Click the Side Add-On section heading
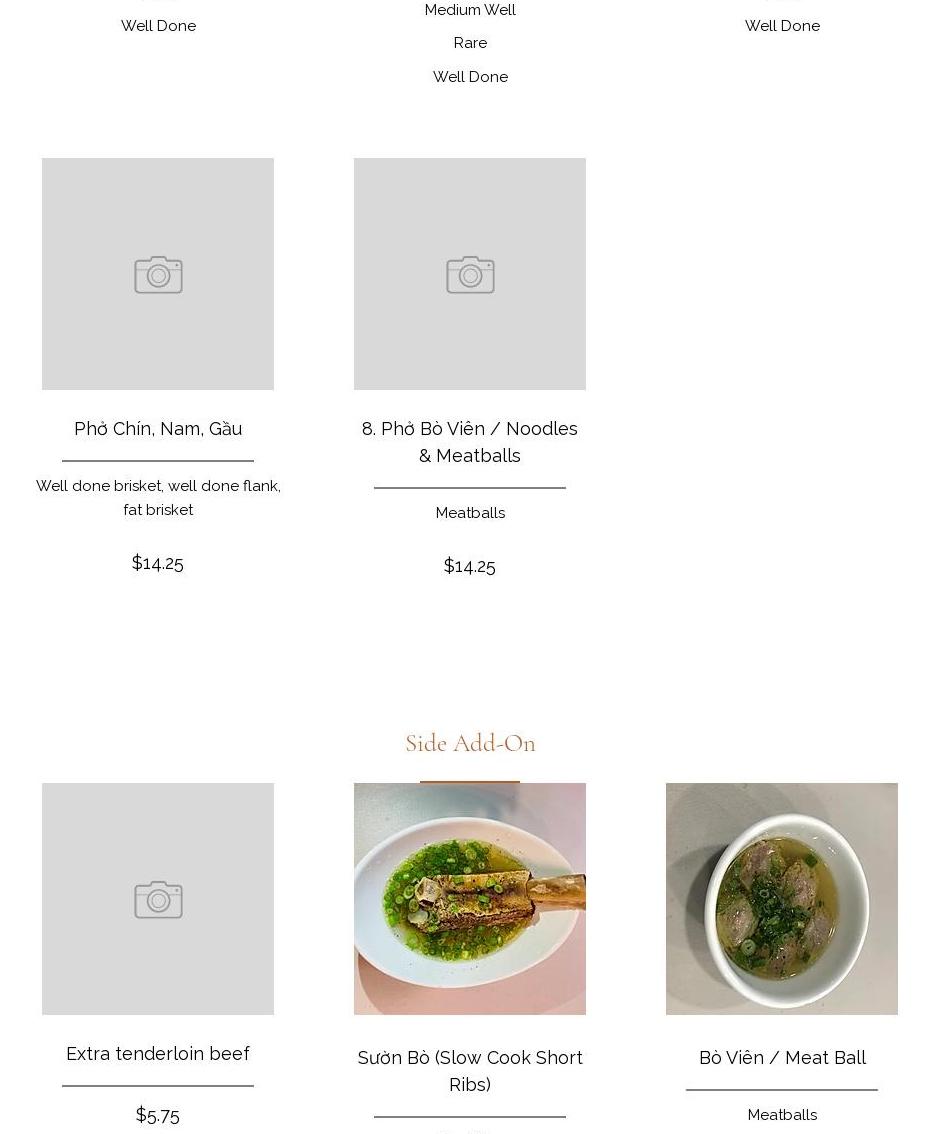The image size is (945, 1134). (x=470, y=743)
